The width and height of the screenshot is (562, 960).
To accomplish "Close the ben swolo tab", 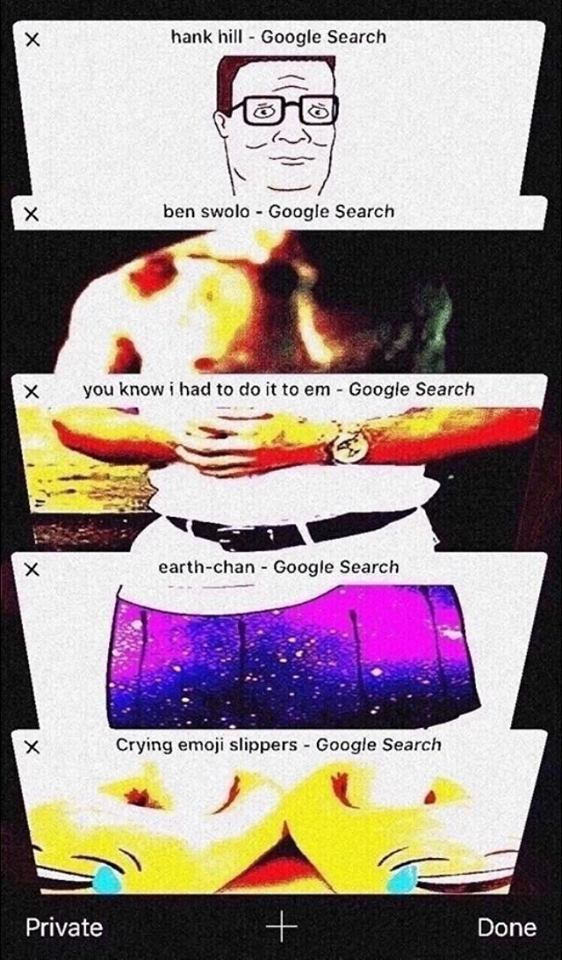I will [x=32, y=214].
